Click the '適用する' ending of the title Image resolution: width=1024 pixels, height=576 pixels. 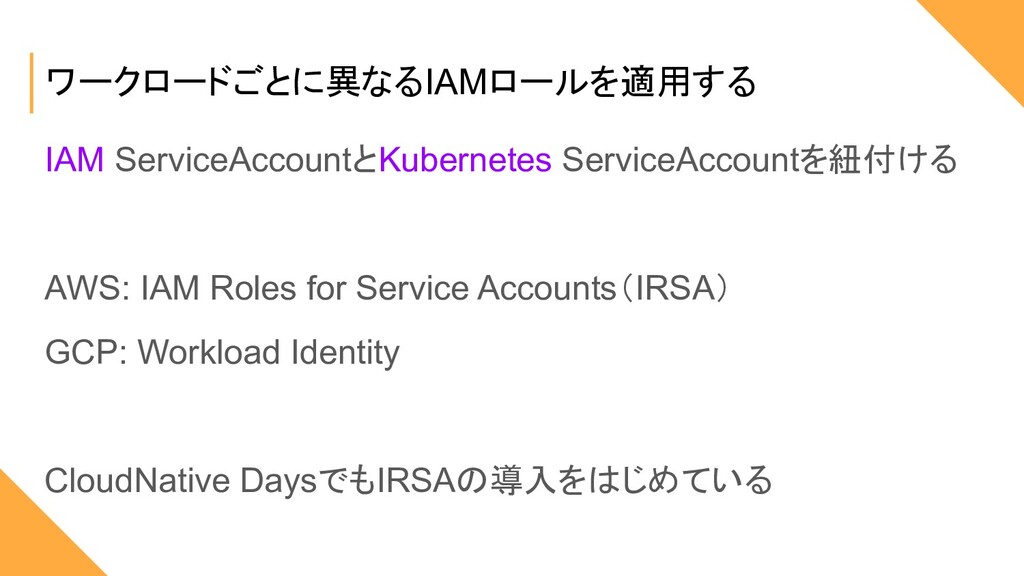[688, 82]
